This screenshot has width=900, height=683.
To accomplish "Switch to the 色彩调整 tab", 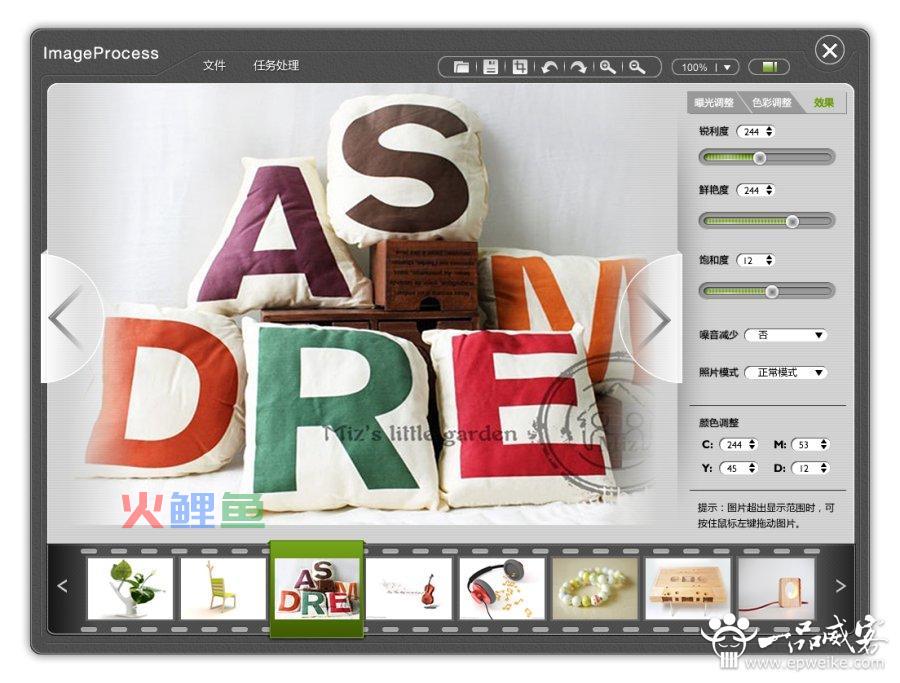I will (x=771, y=103).
